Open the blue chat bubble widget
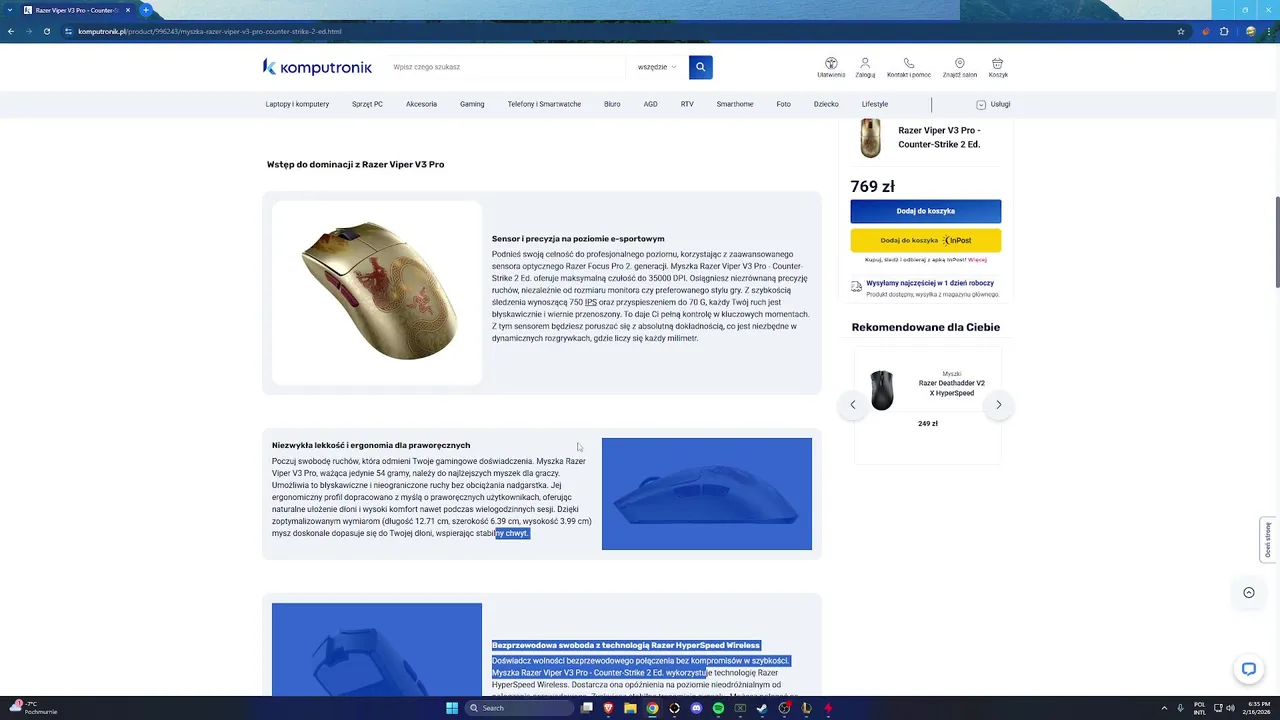This screenshot has width=1280, height=720. click(x=1248, y=669)
